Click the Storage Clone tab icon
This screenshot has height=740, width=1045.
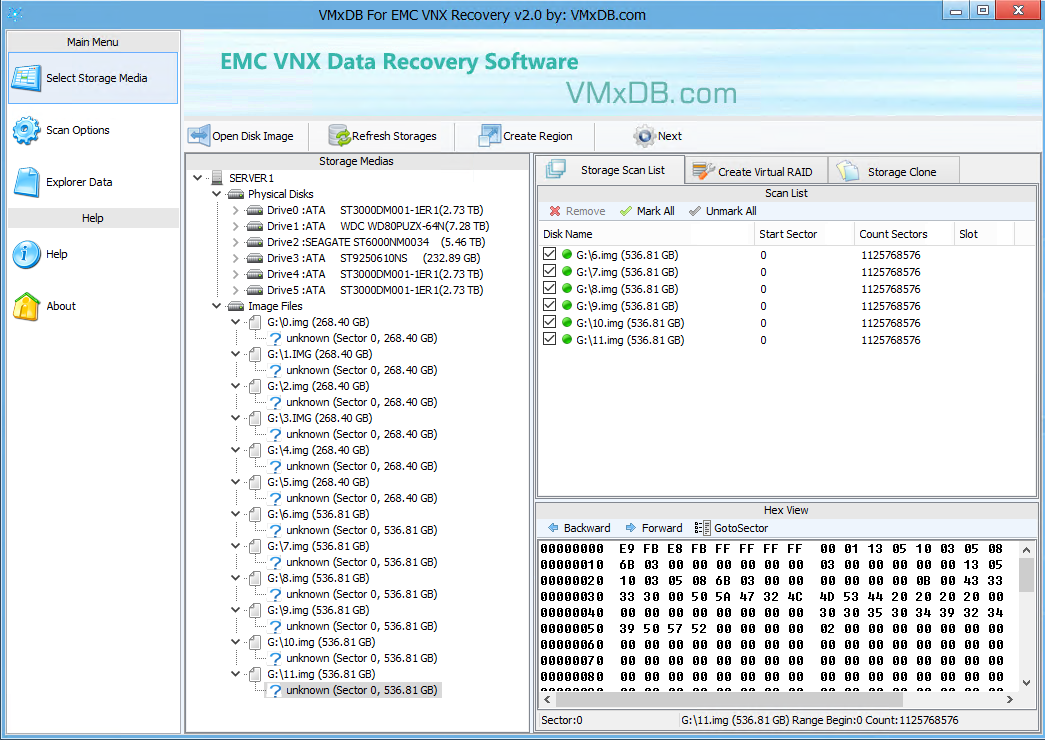click(848, 171)
